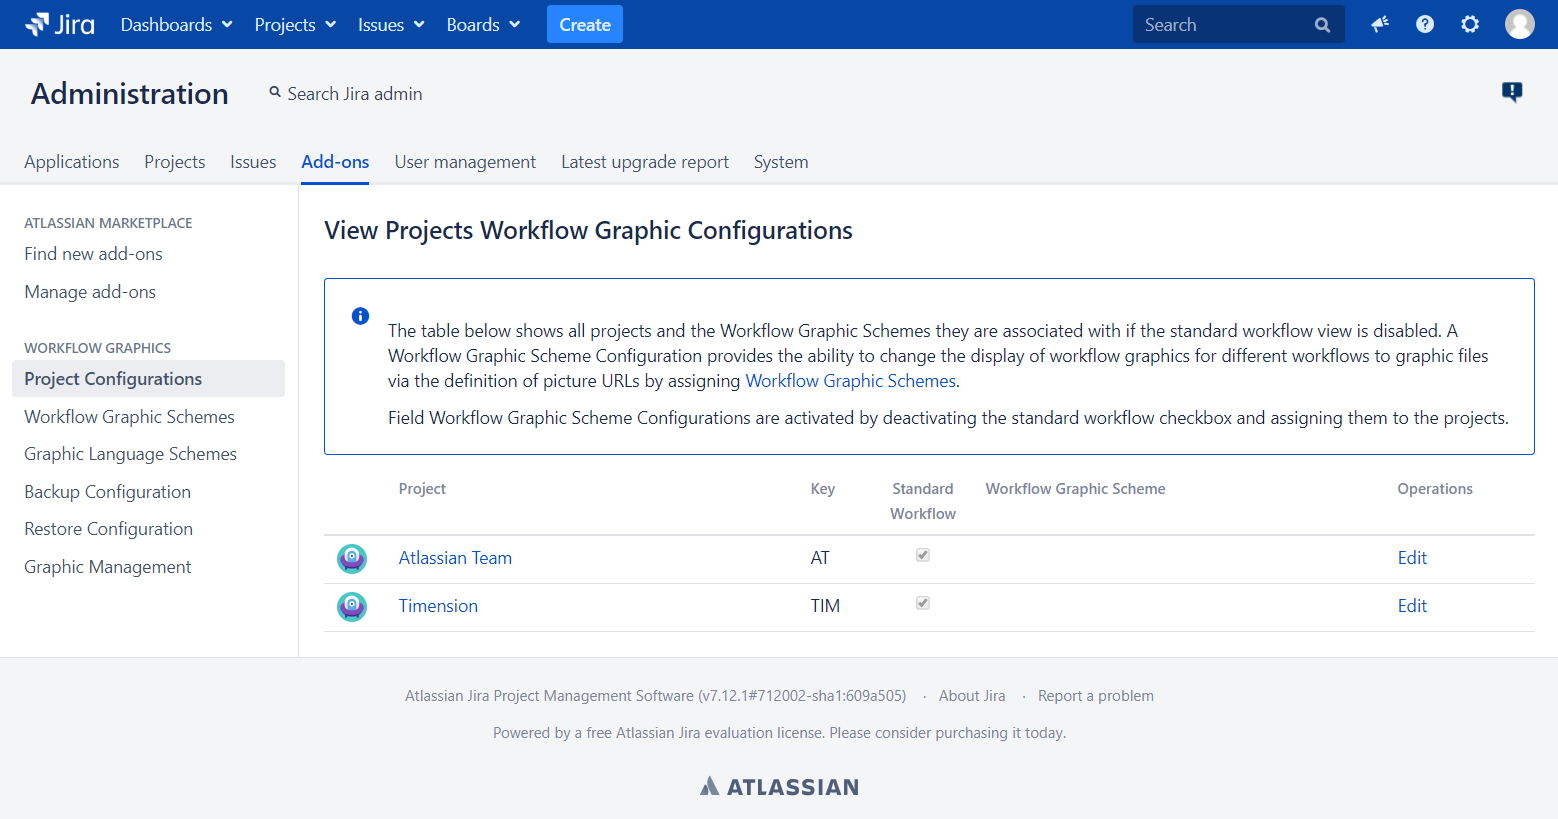Expand the Projects dropdown in top bar
The height and width of the screenshot is (819, 1558).
(x=295, y=24)
